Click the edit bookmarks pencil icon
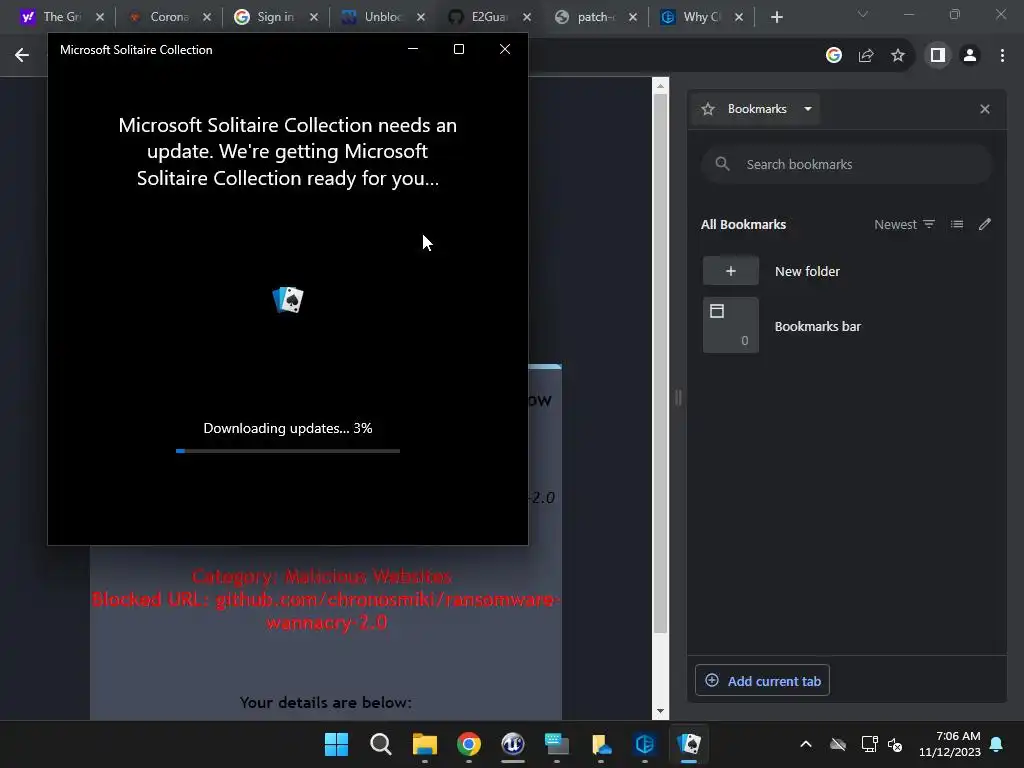The image size is (1024, 768). (985, 224)
